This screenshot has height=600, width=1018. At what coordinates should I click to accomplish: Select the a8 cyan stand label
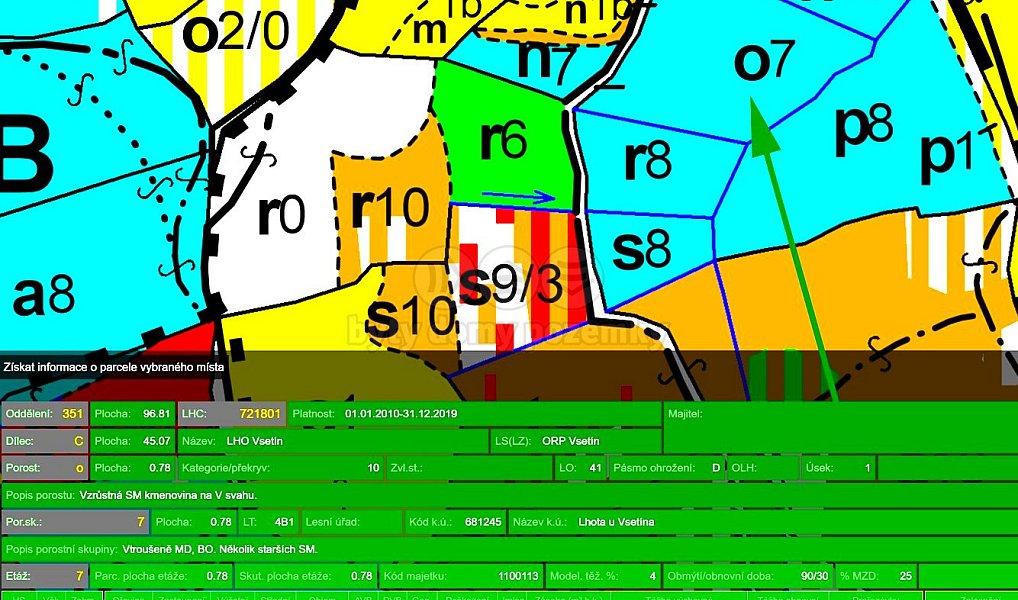[x=44, y=295]
